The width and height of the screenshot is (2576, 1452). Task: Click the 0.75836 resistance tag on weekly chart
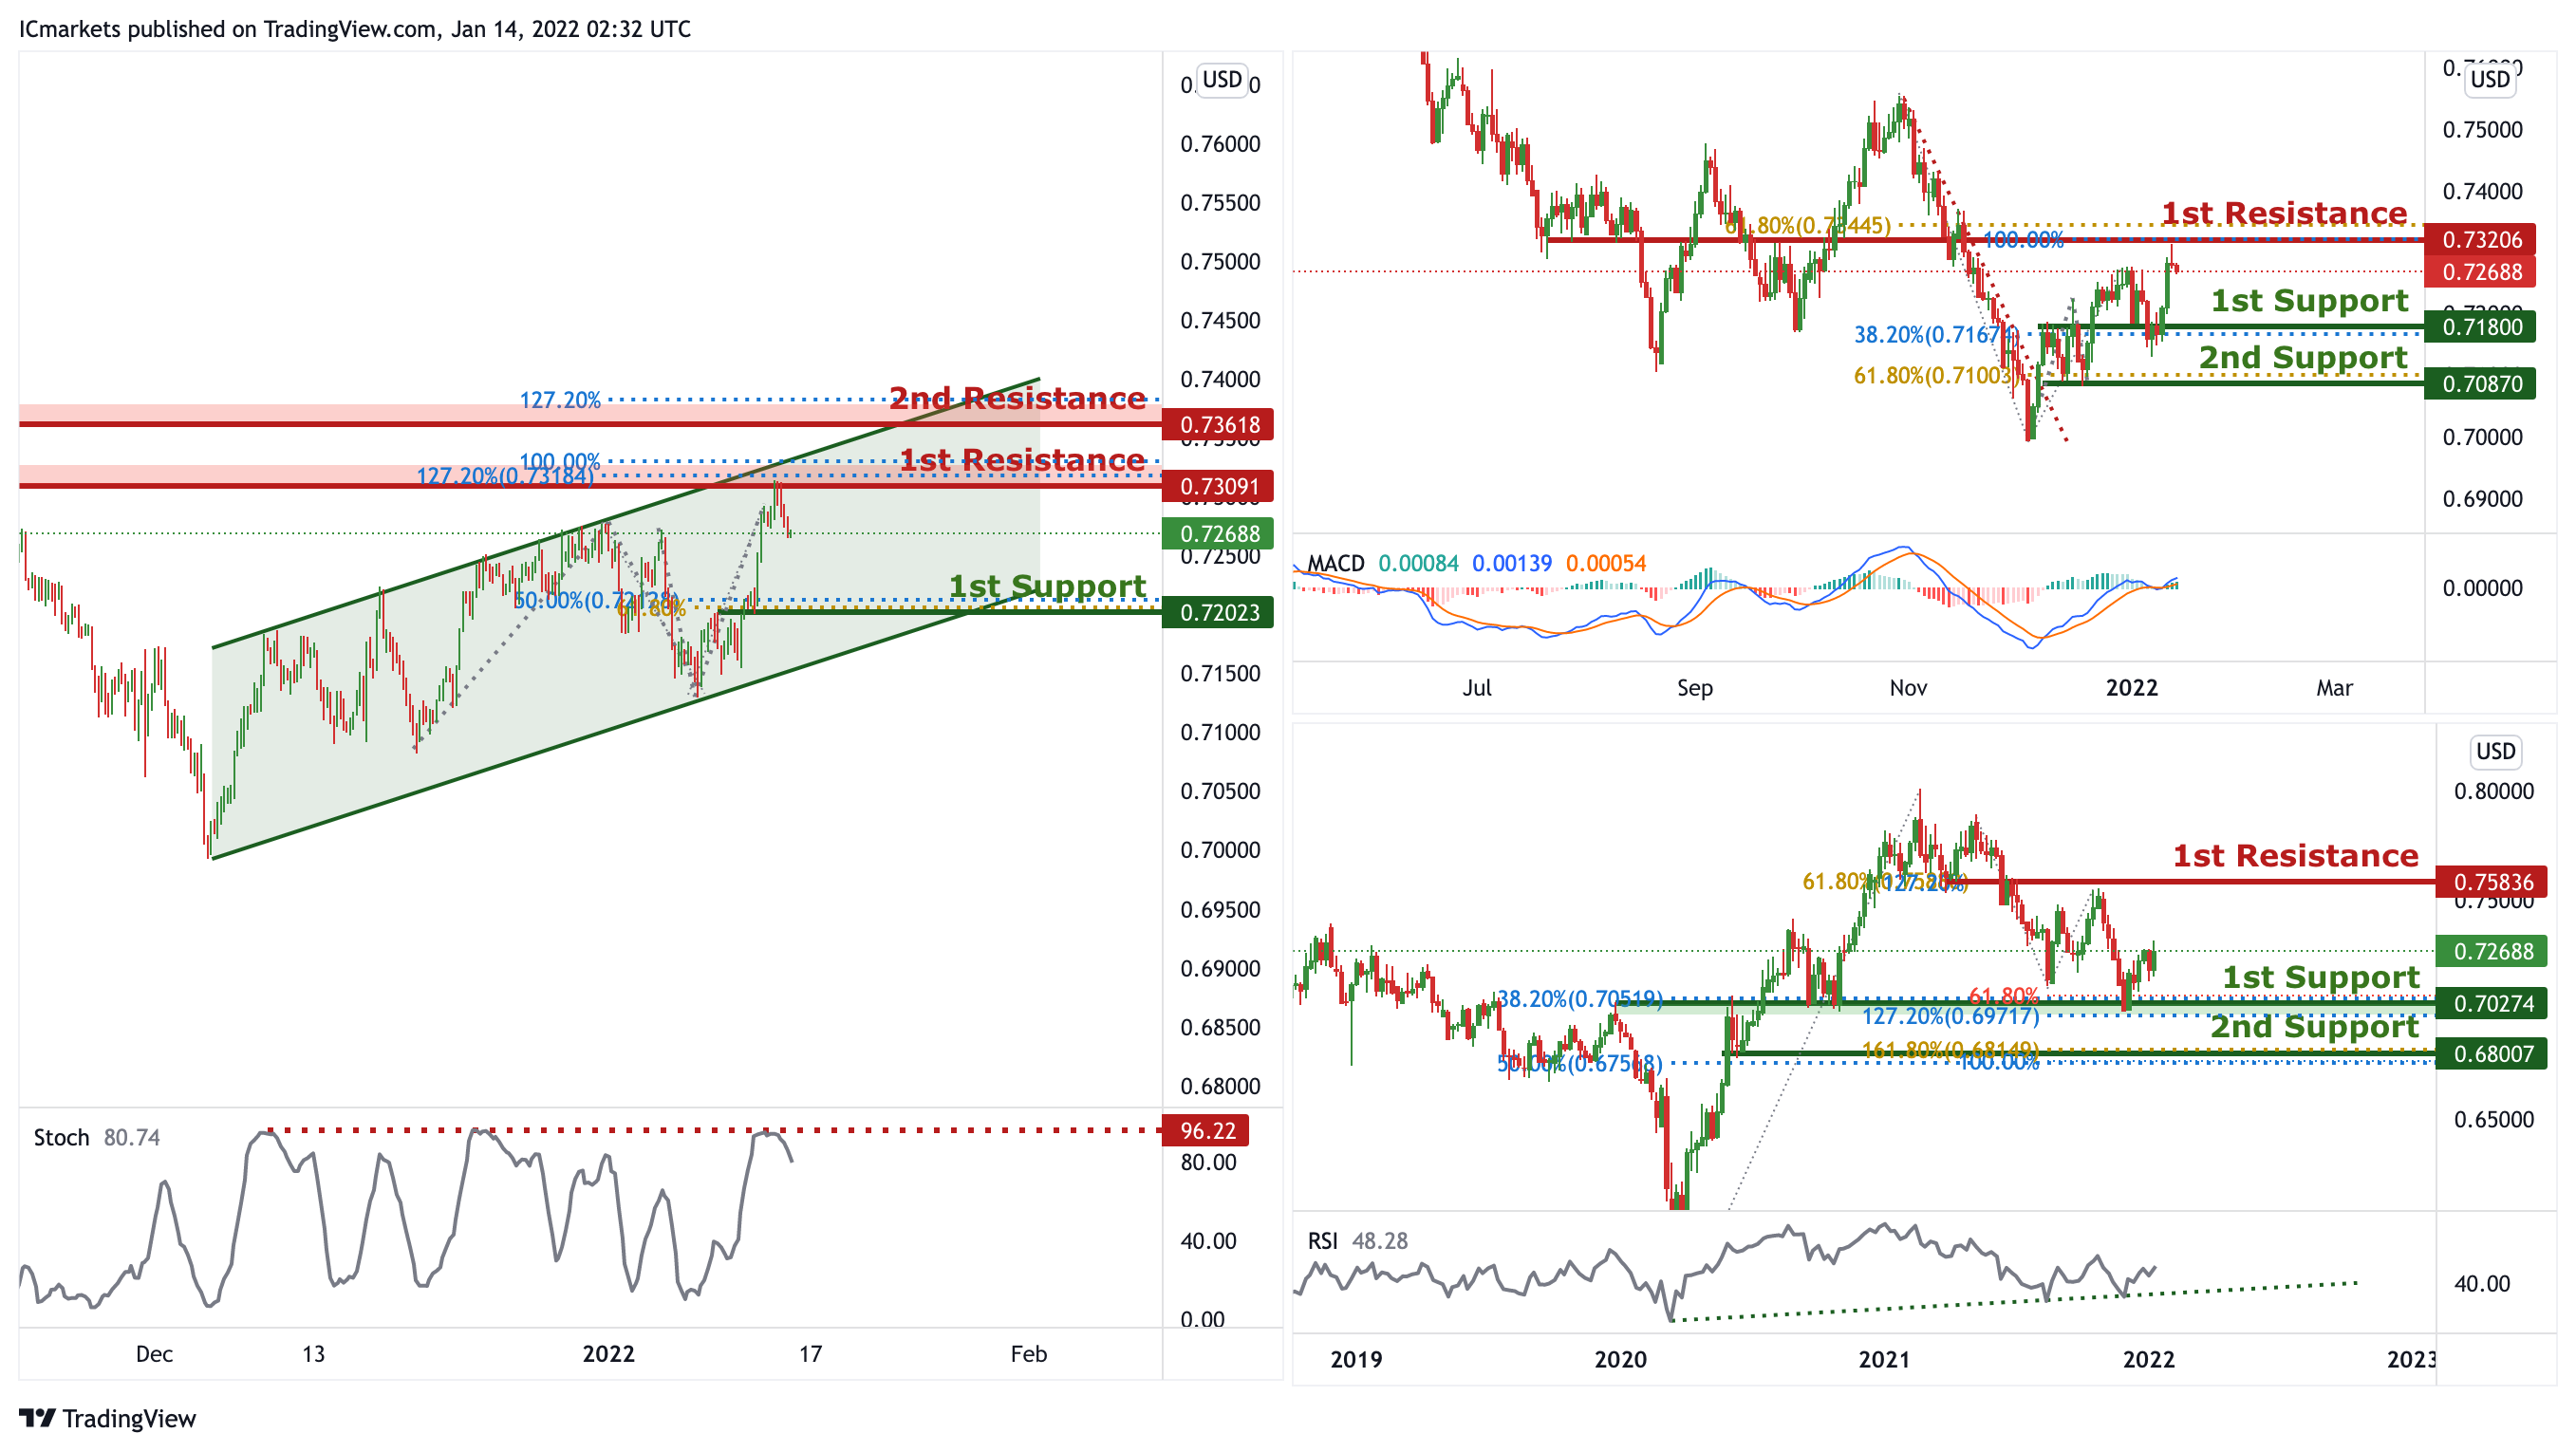coord(2492,882)
